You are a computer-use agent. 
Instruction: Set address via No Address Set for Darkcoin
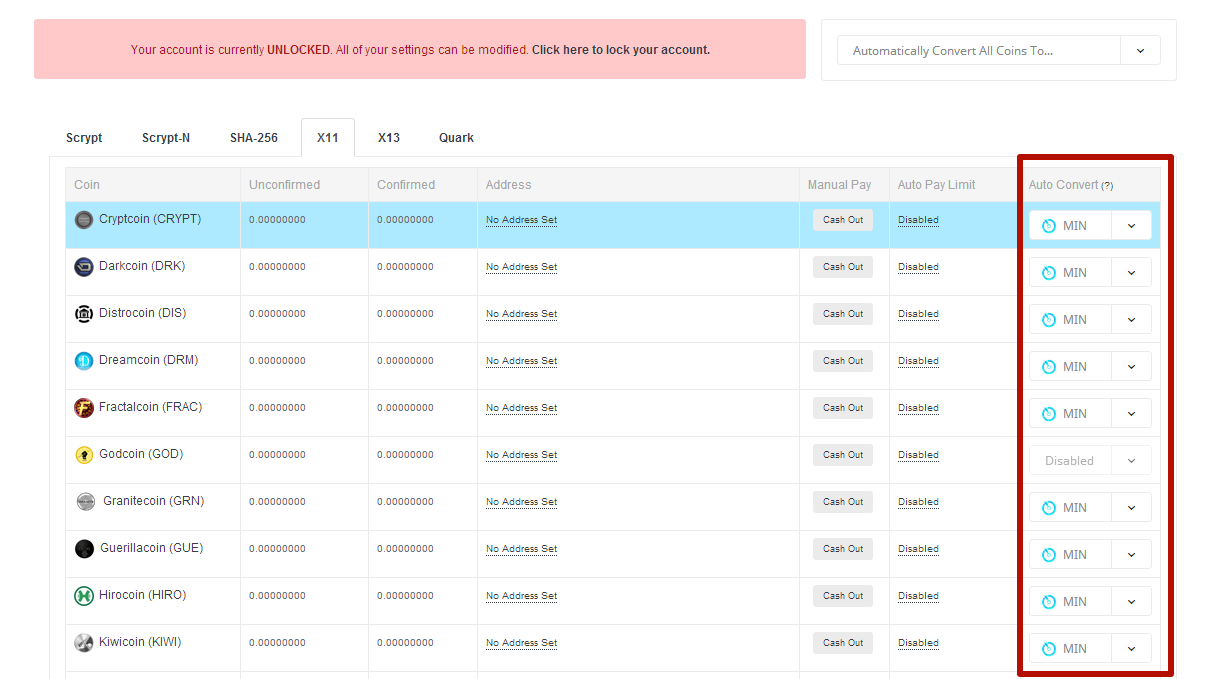[521, 267]
